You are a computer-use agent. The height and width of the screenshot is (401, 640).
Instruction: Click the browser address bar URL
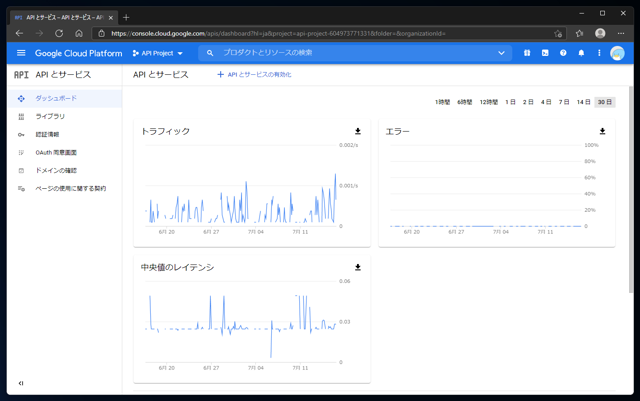(278, 33)
